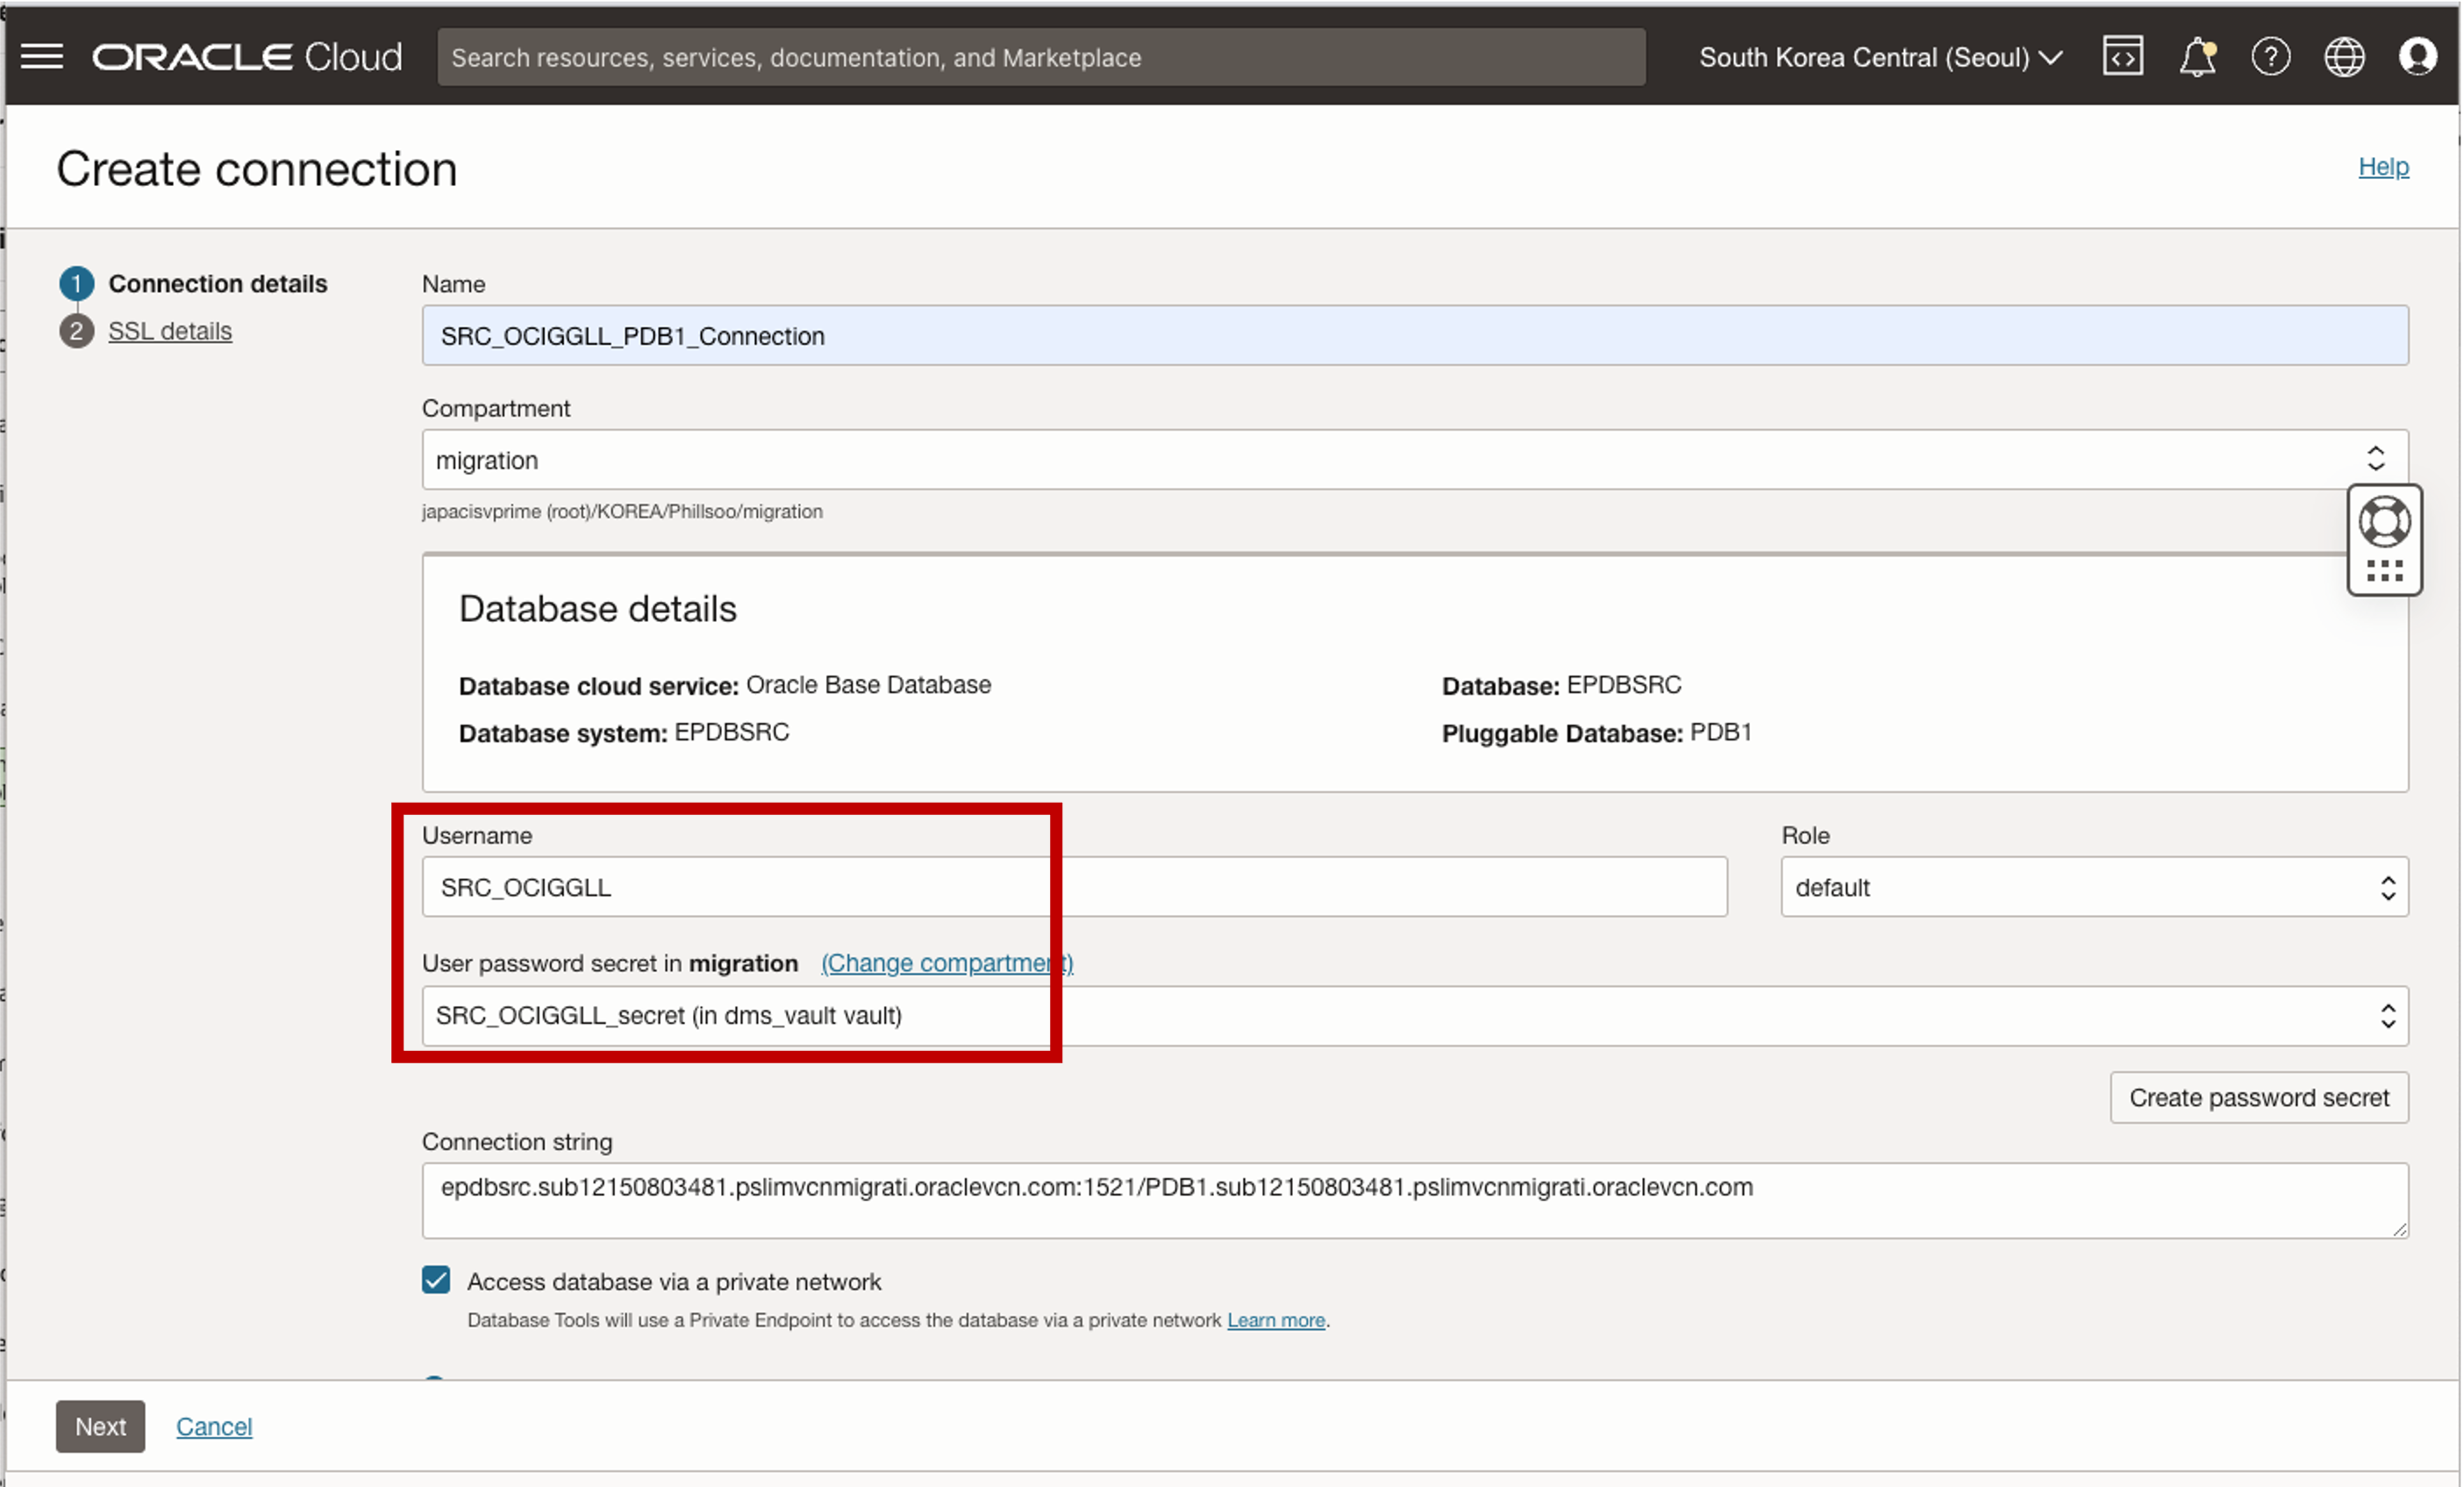Screen dimensions: 2464x1487
Task: Click Database system EPDBSRC value
Action: point(732,732)
